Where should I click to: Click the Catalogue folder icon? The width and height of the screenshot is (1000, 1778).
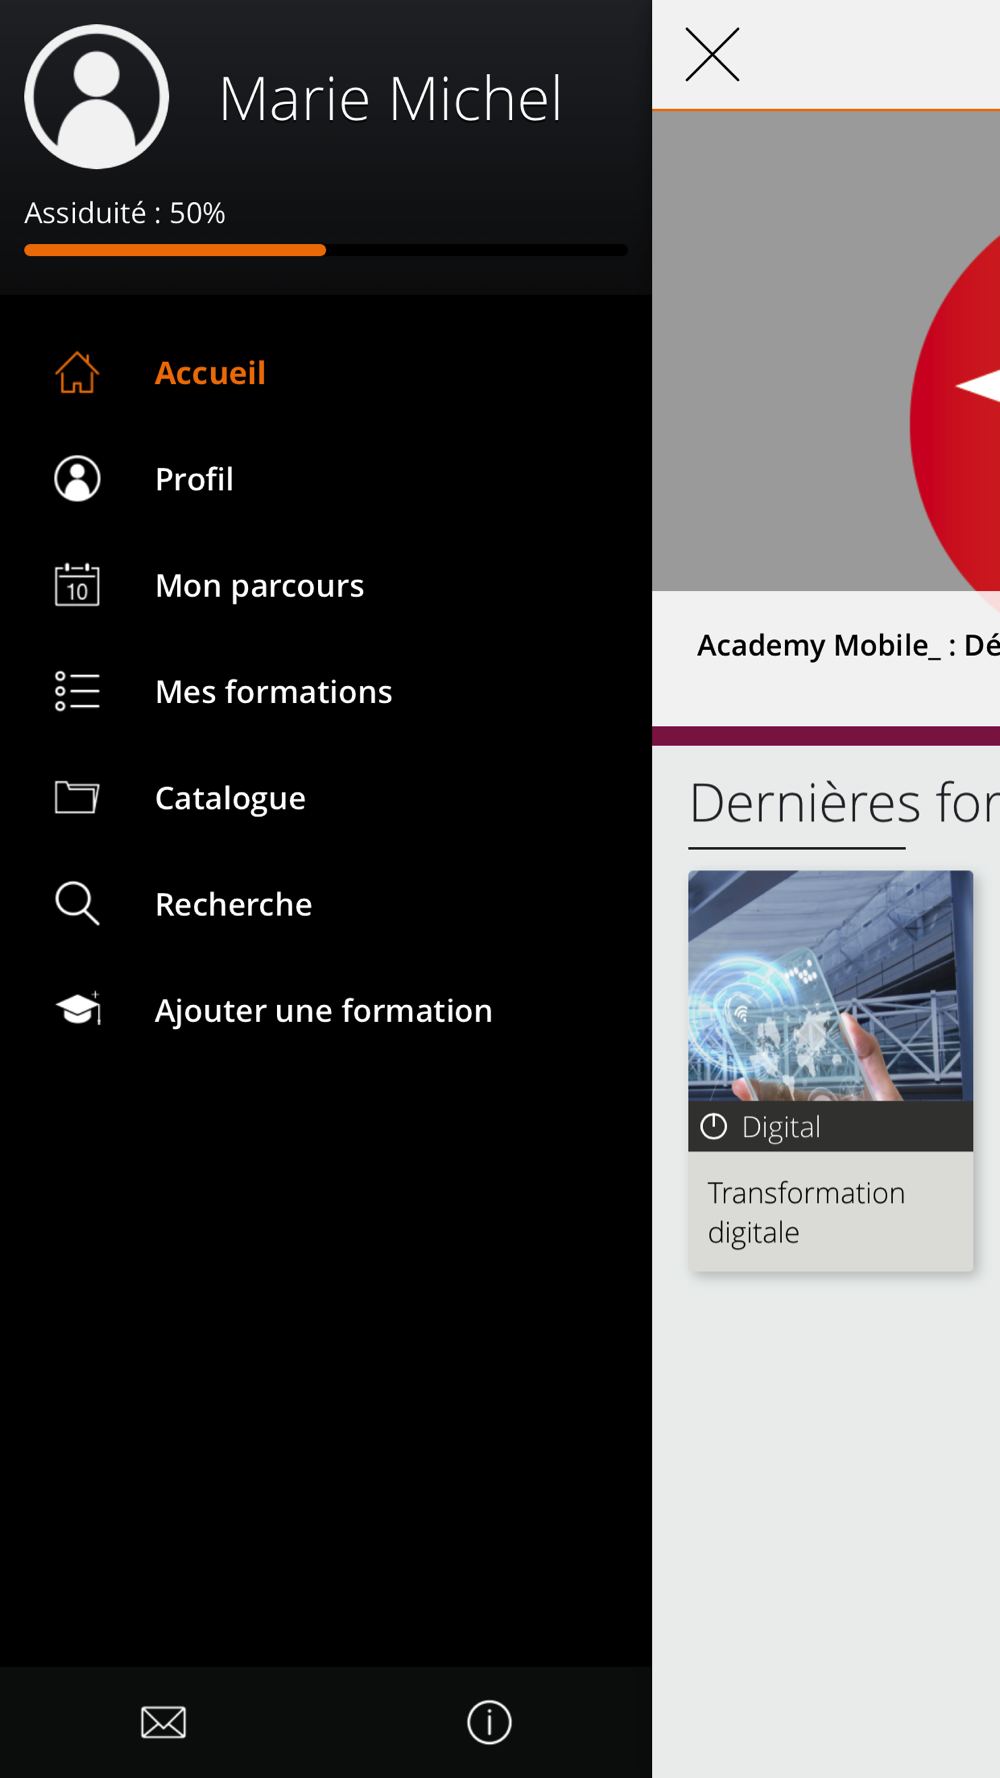[77, 797]
